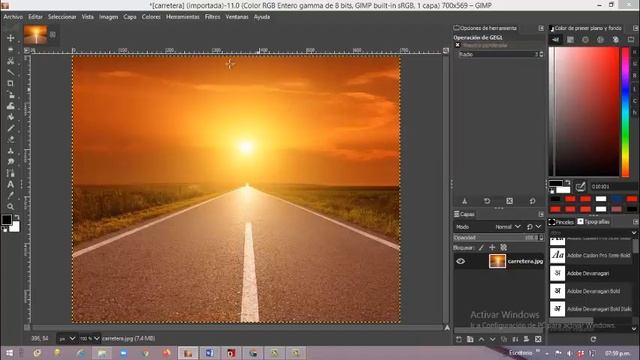The image size is (640, 360).
Task: Select the Clone stamp tool
Action: (x=11, y=151)
